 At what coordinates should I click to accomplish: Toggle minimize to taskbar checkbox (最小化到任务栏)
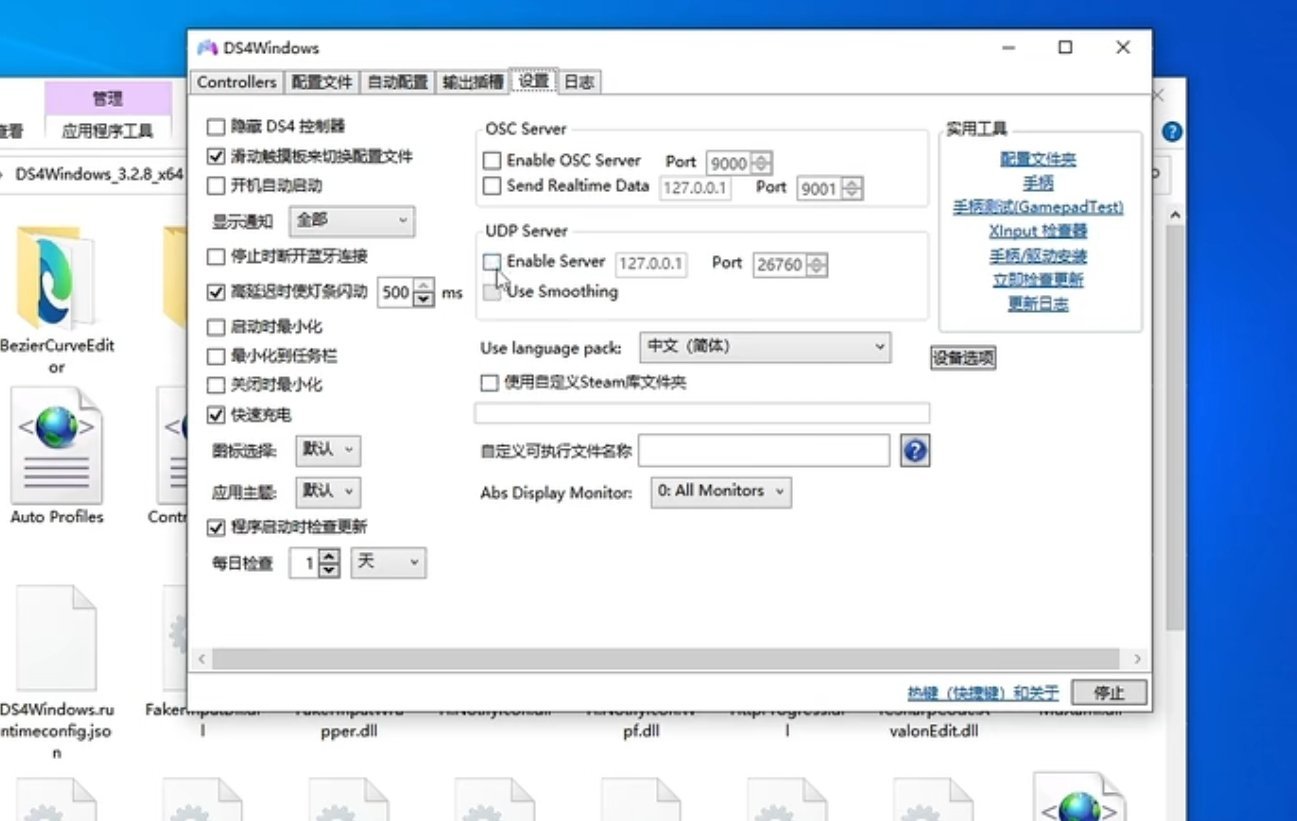pos(216,356)
